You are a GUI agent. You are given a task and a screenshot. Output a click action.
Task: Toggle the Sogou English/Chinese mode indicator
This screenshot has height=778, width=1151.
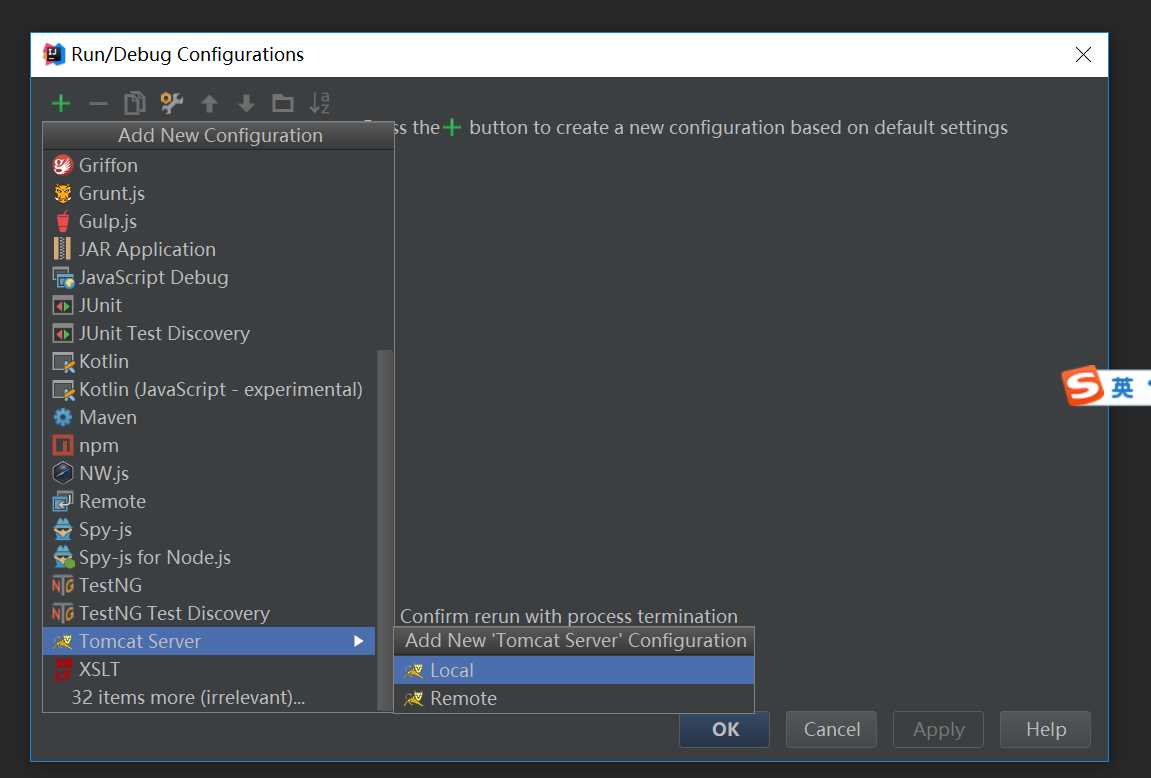coord(1122,387)
